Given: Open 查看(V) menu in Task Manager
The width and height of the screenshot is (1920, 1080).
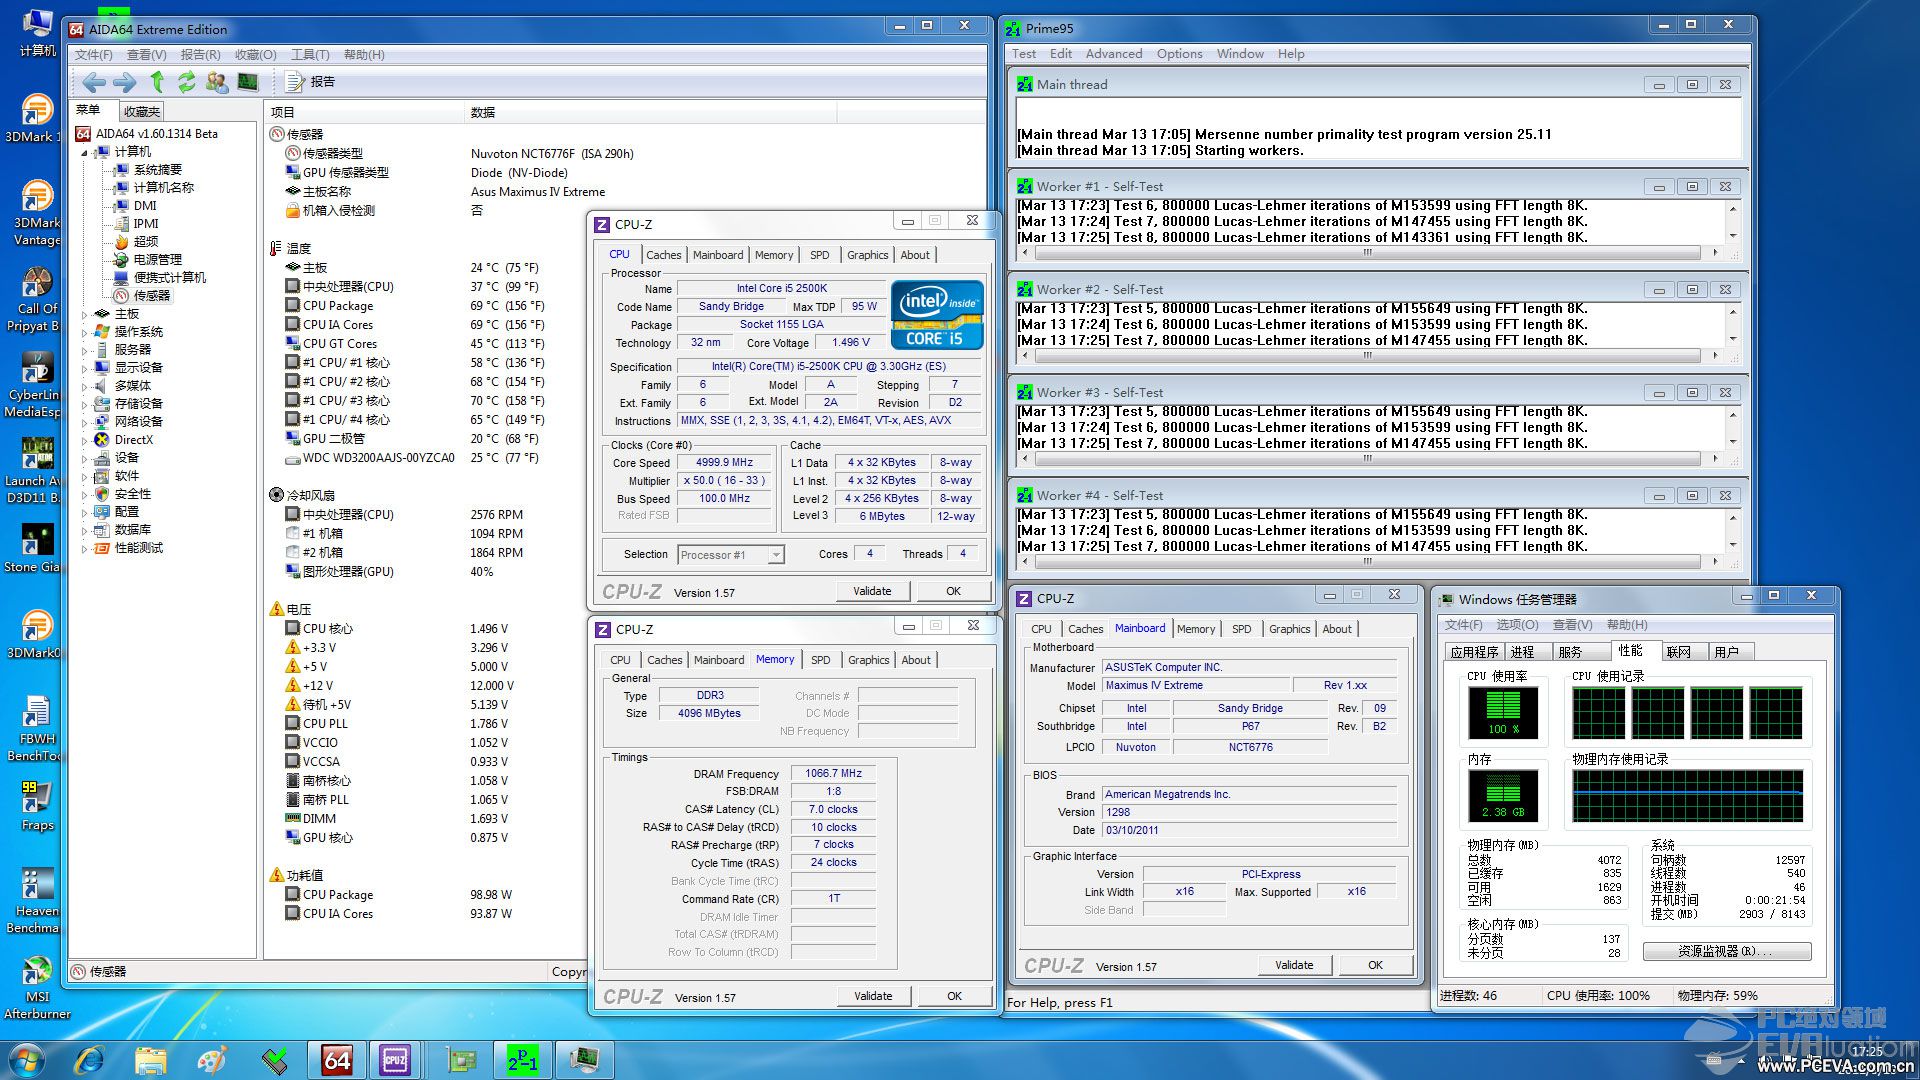Looking at the screenshot, I should coord(1572,625).
